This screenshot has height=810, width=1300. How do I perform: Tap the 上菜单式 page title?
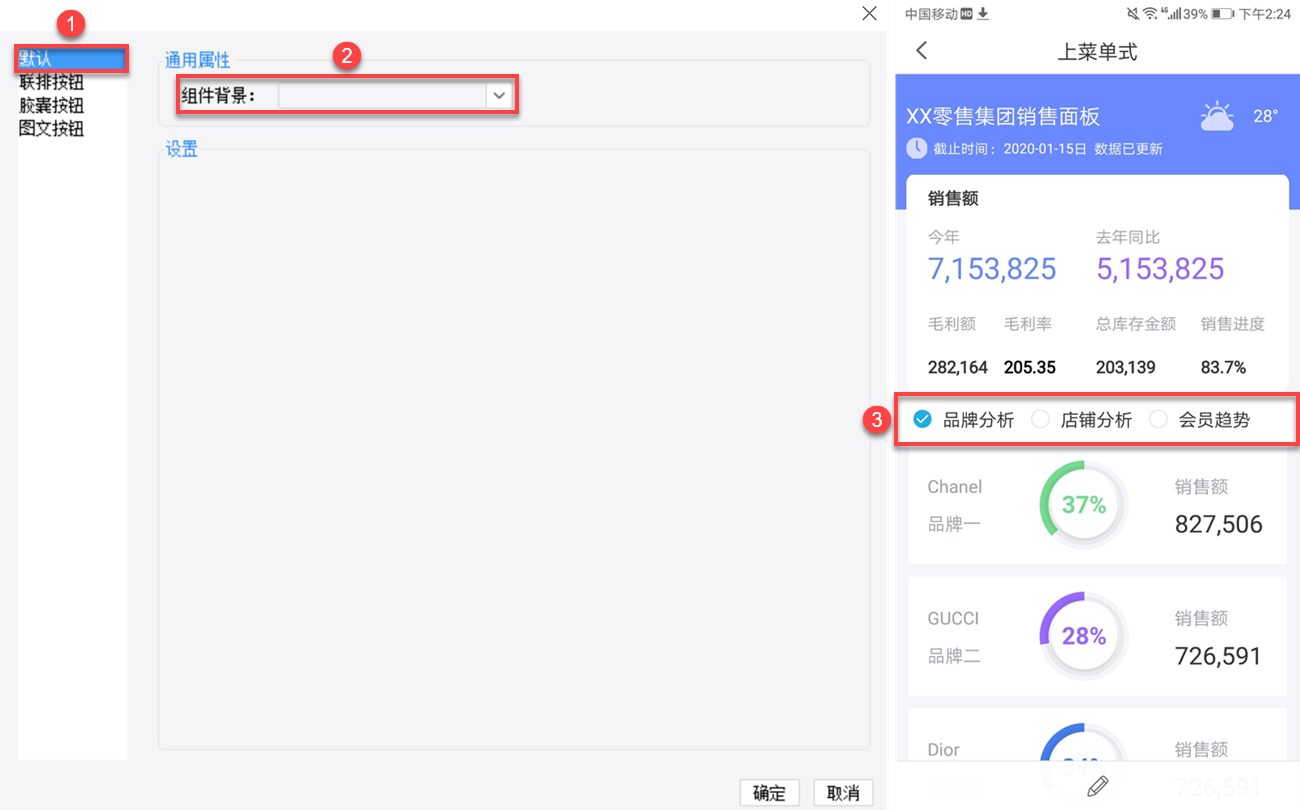[1097, 51]
